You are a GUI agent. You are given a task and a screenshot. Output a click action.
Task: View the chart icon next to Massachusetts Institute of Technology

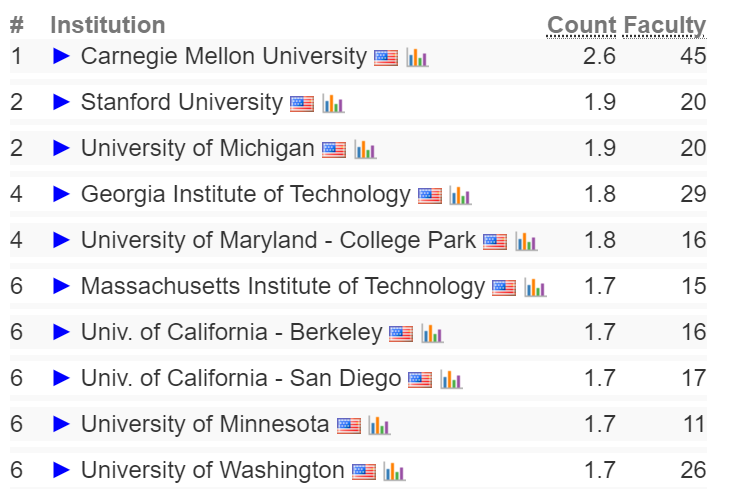click(x=535, y=288)
